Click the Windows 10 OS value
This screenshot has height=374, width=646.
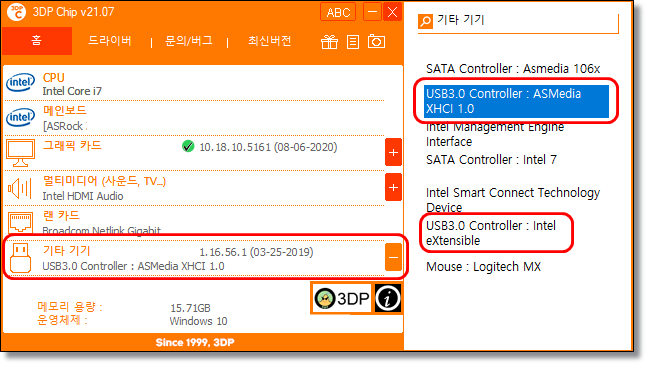(198, 321)
